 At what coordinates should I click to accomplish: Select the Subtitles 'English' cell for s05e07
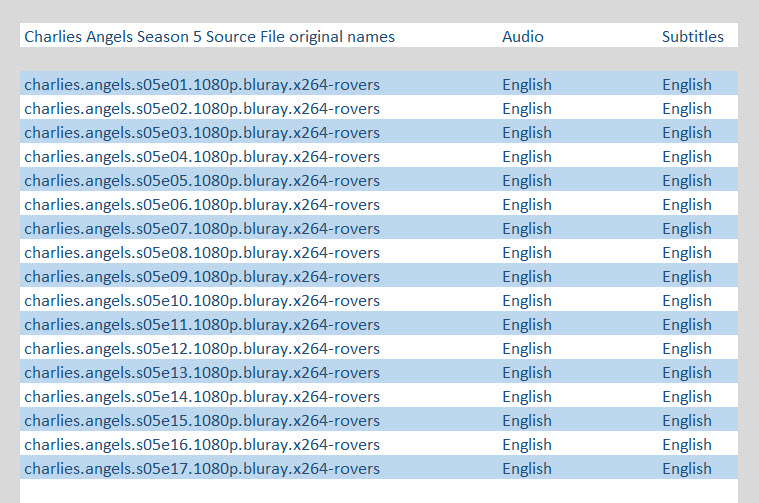[x=687, y=229]
